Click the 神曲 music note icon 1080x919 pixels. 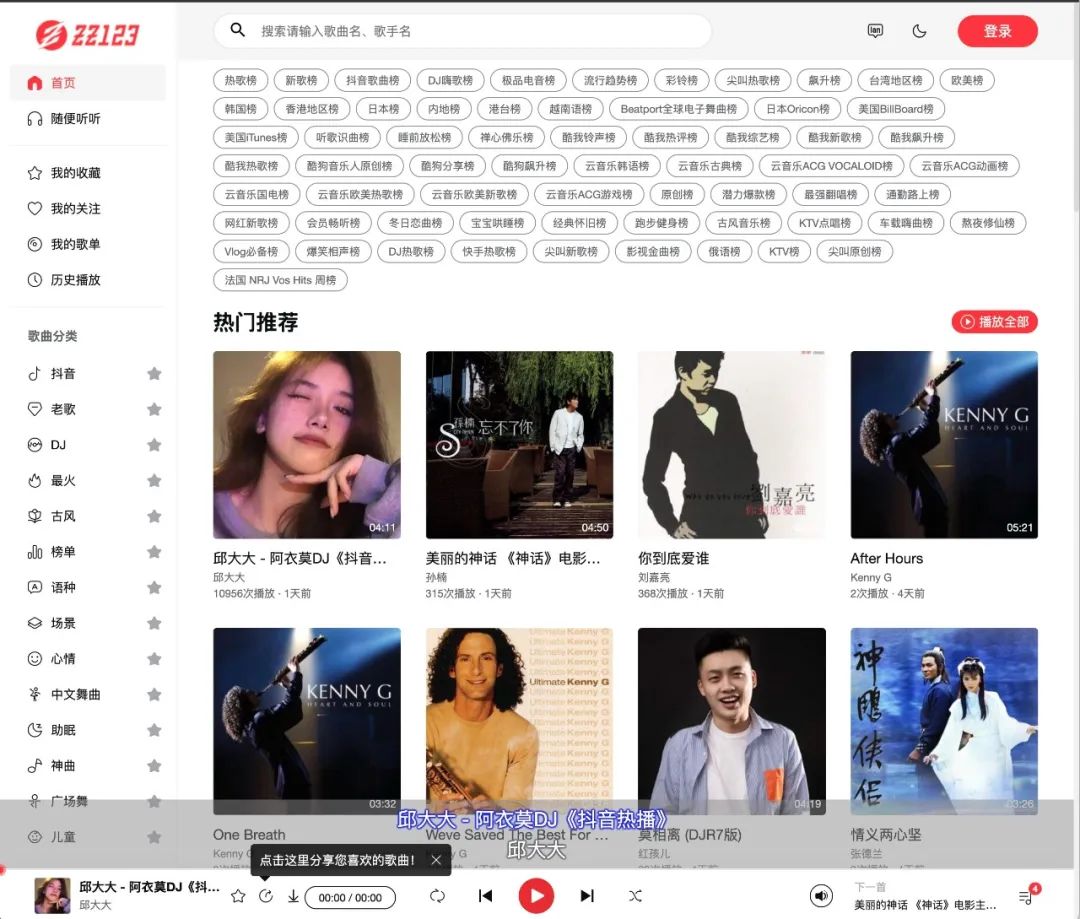34,765
